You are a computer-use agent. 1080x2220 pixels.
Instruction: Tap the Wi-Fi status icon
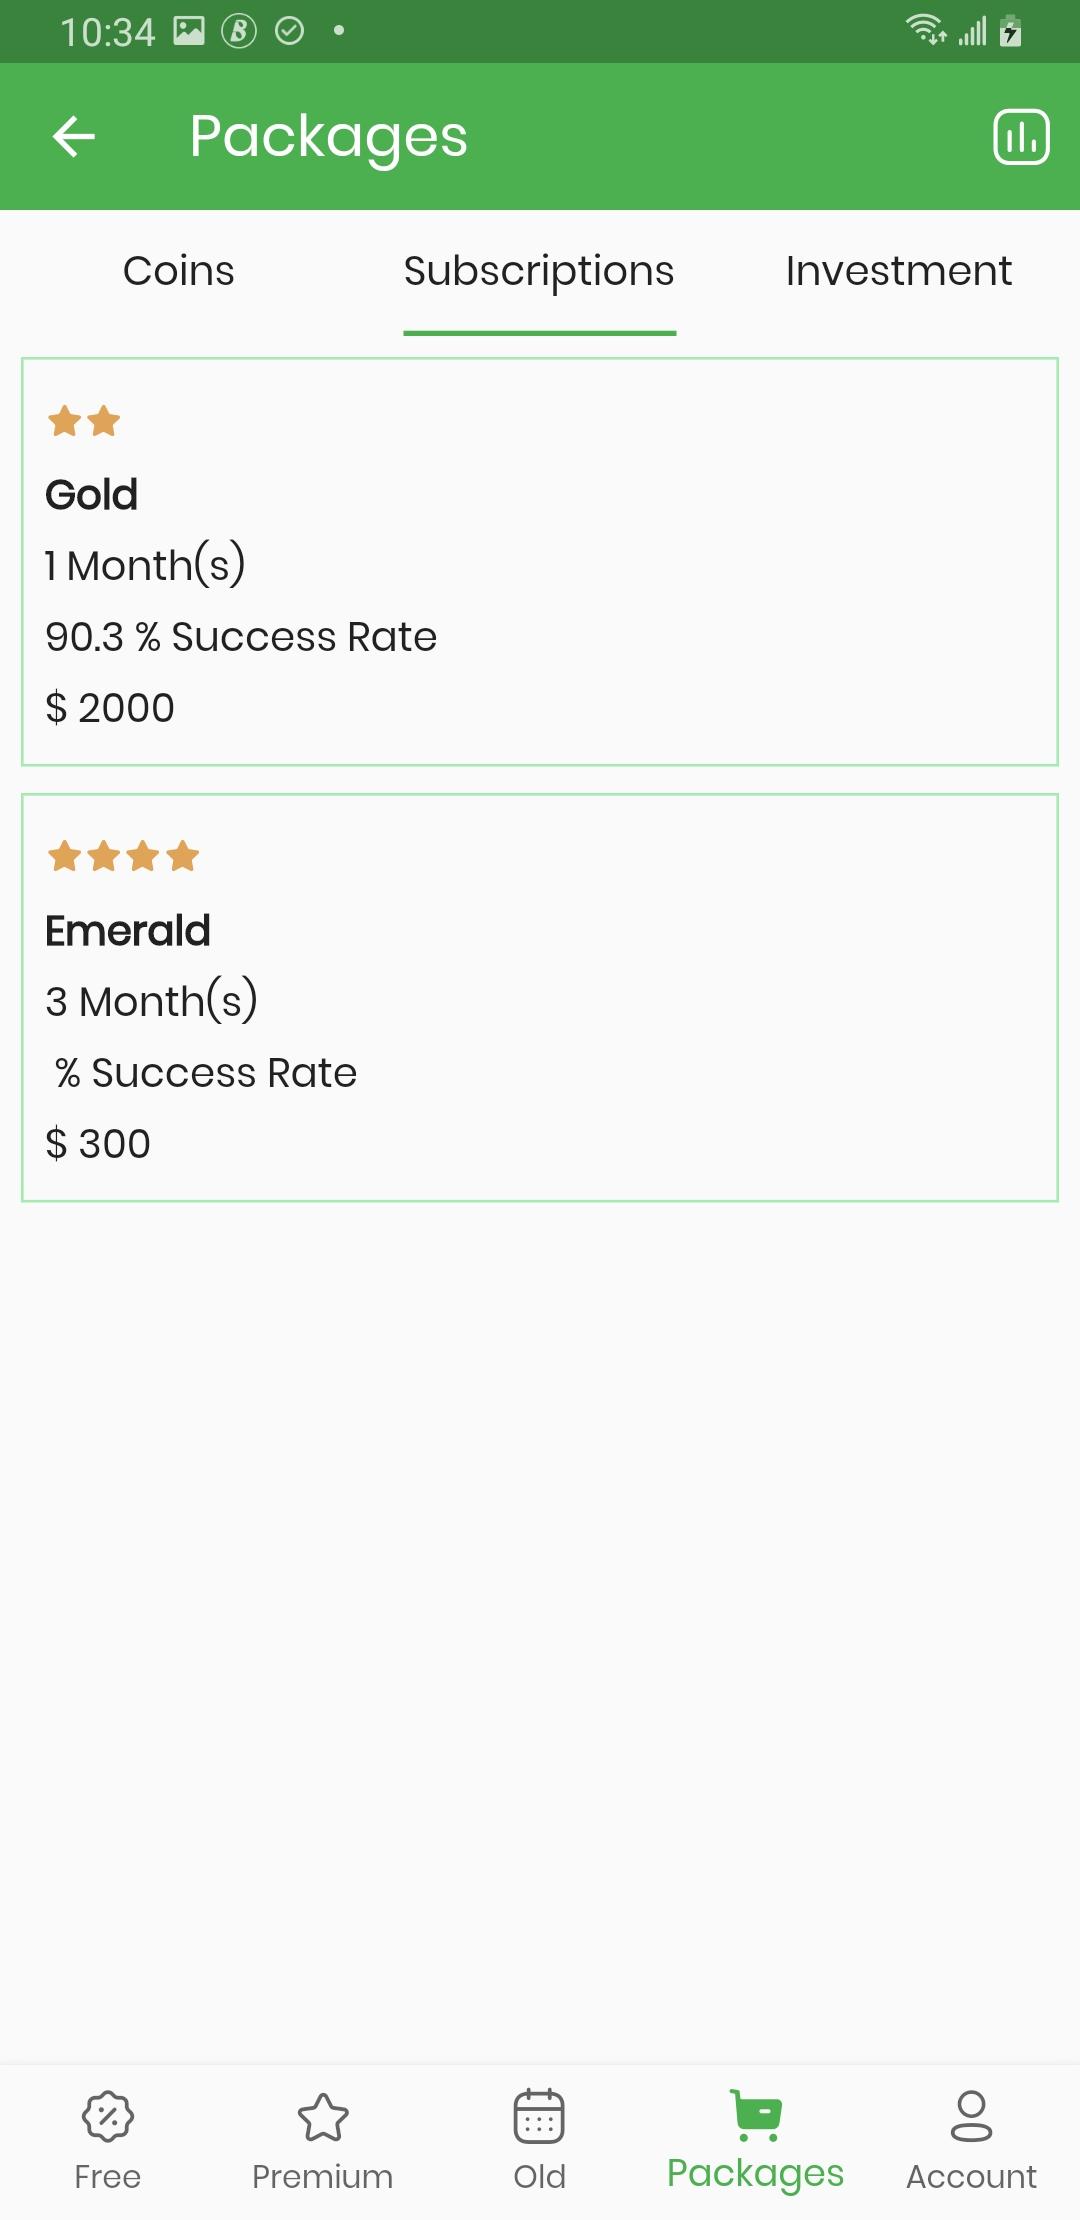[926, 30]
